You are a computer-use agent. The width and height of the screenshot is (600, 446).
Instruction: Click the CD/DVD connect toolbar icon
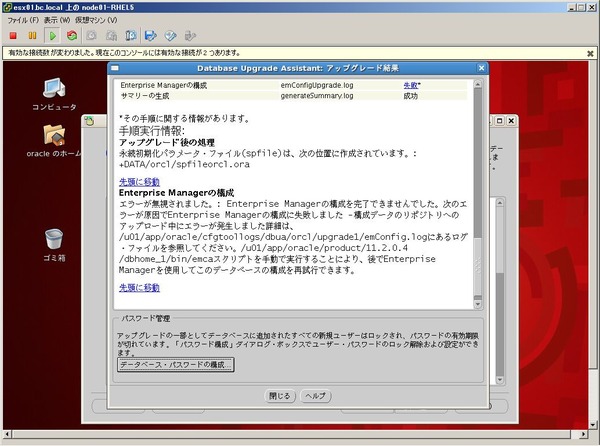170,36
